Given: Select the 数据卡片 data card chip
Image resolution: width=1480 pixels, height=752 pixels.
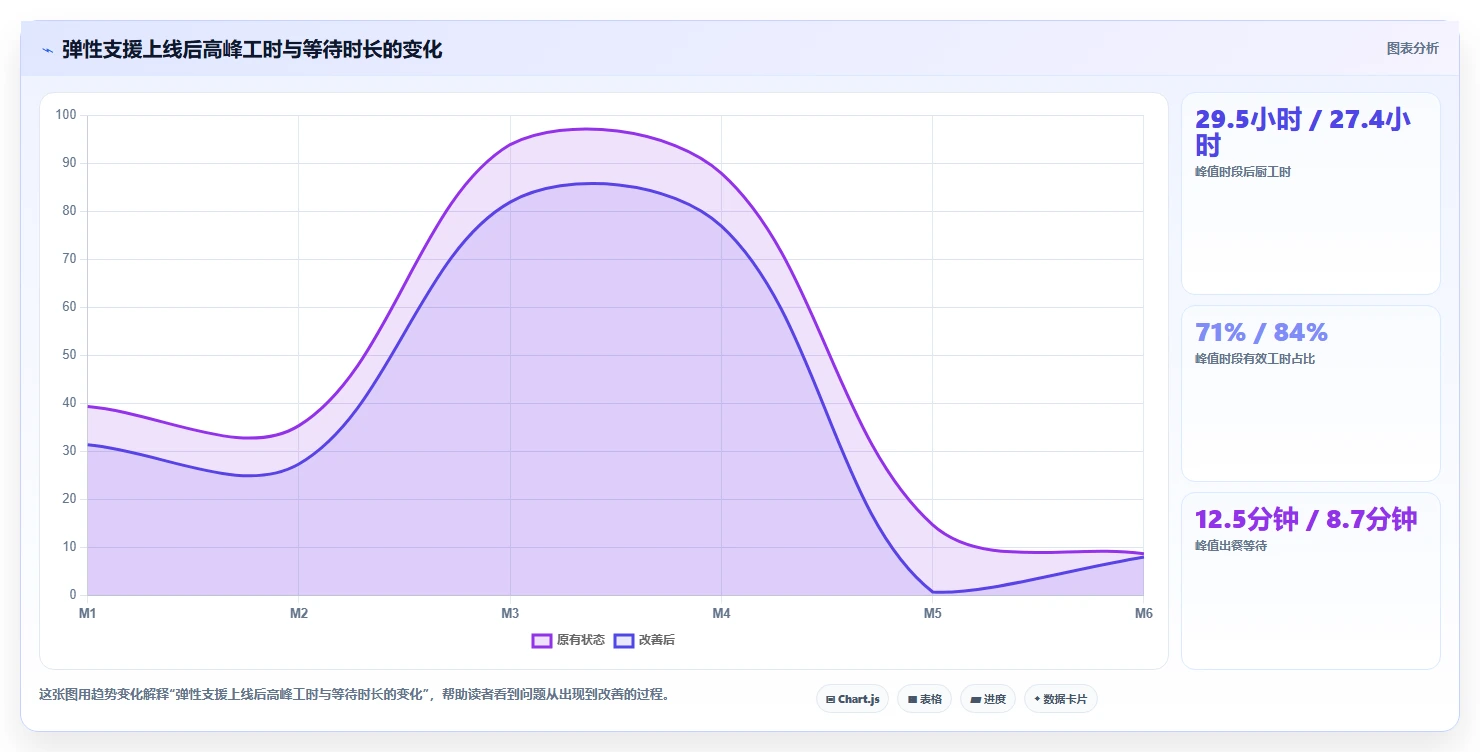Looking at the screenshot, I should point(1060,699).
